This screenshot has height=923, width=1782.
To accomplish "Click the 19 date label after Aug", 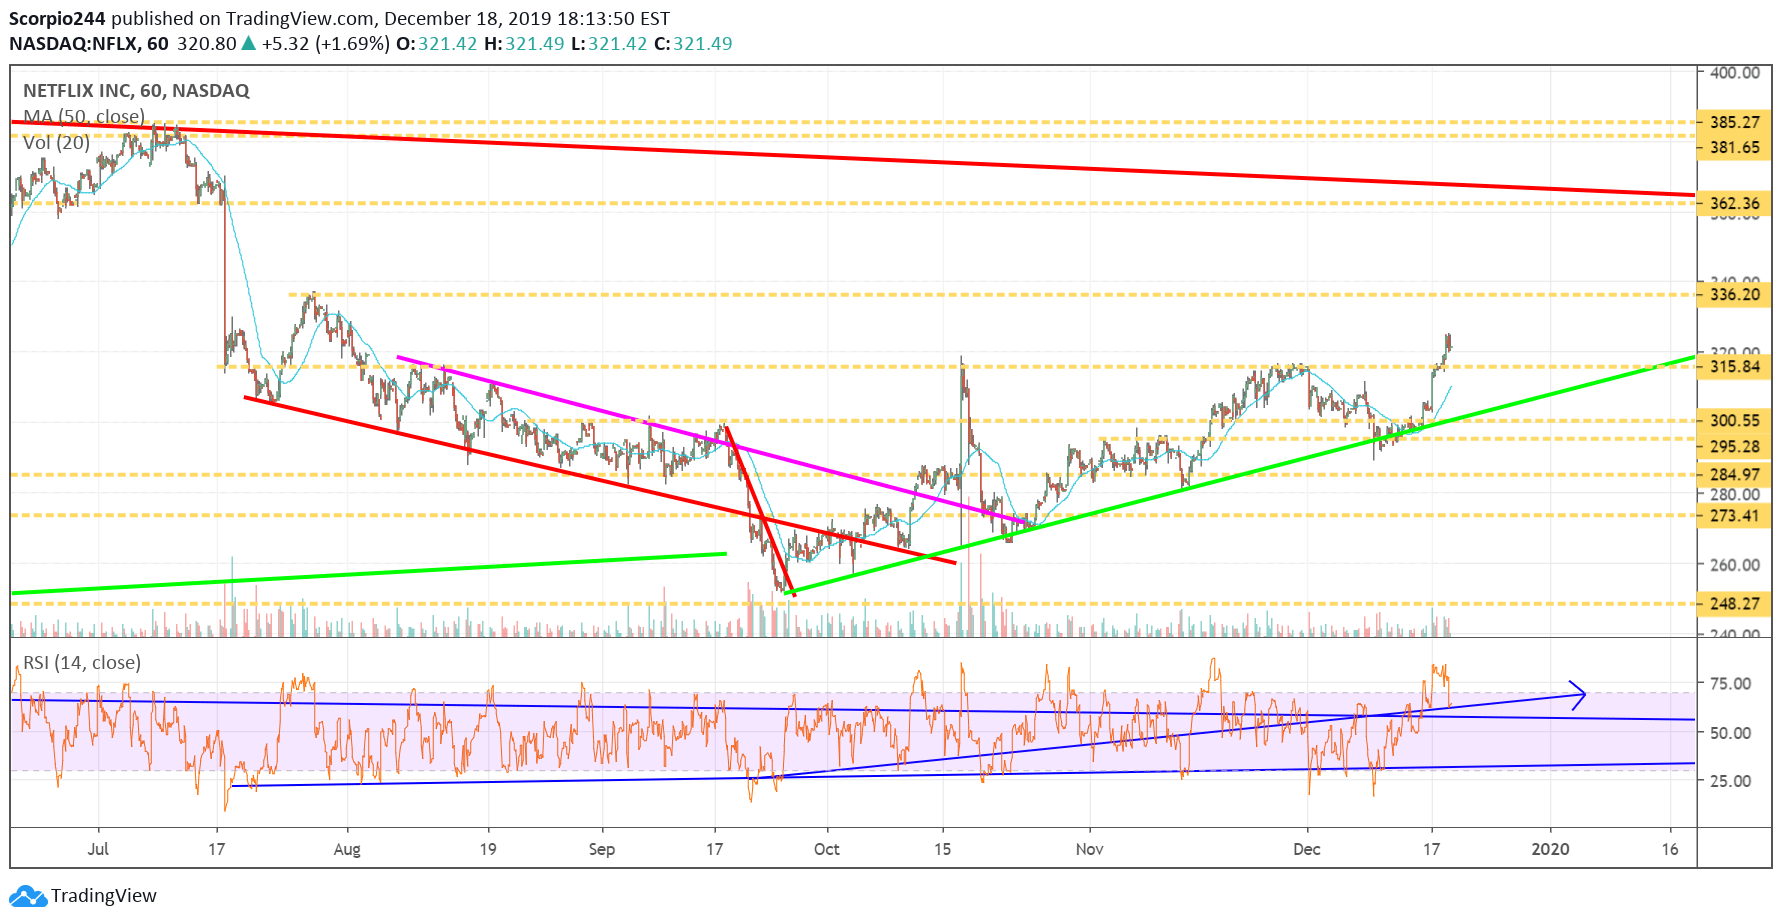I will click(x=488, y=849).
